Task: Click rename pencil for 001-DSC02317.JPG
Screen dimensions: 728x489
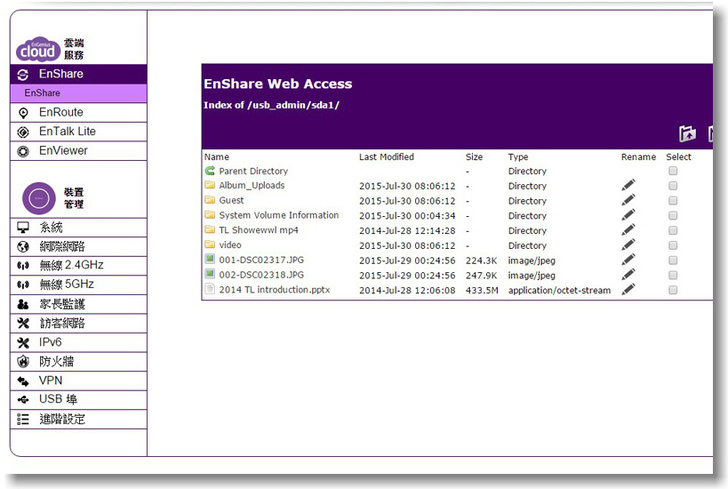Action: [x=628, y=260]
